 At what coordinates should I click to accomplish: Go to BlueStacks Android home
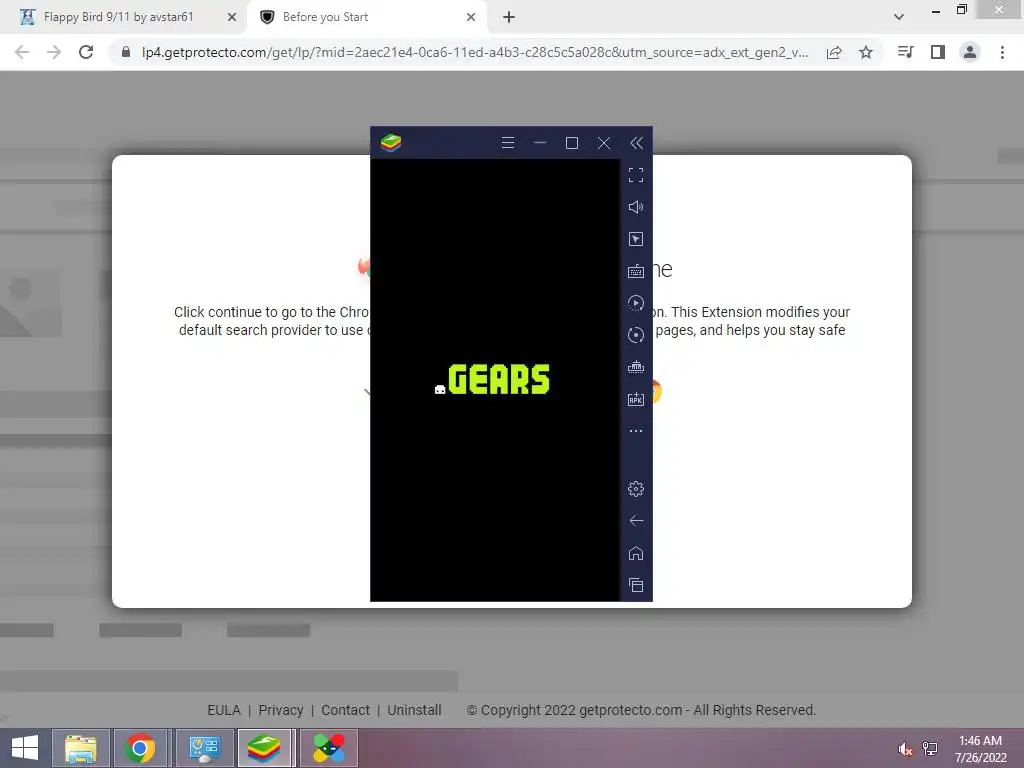coord(636,553)
